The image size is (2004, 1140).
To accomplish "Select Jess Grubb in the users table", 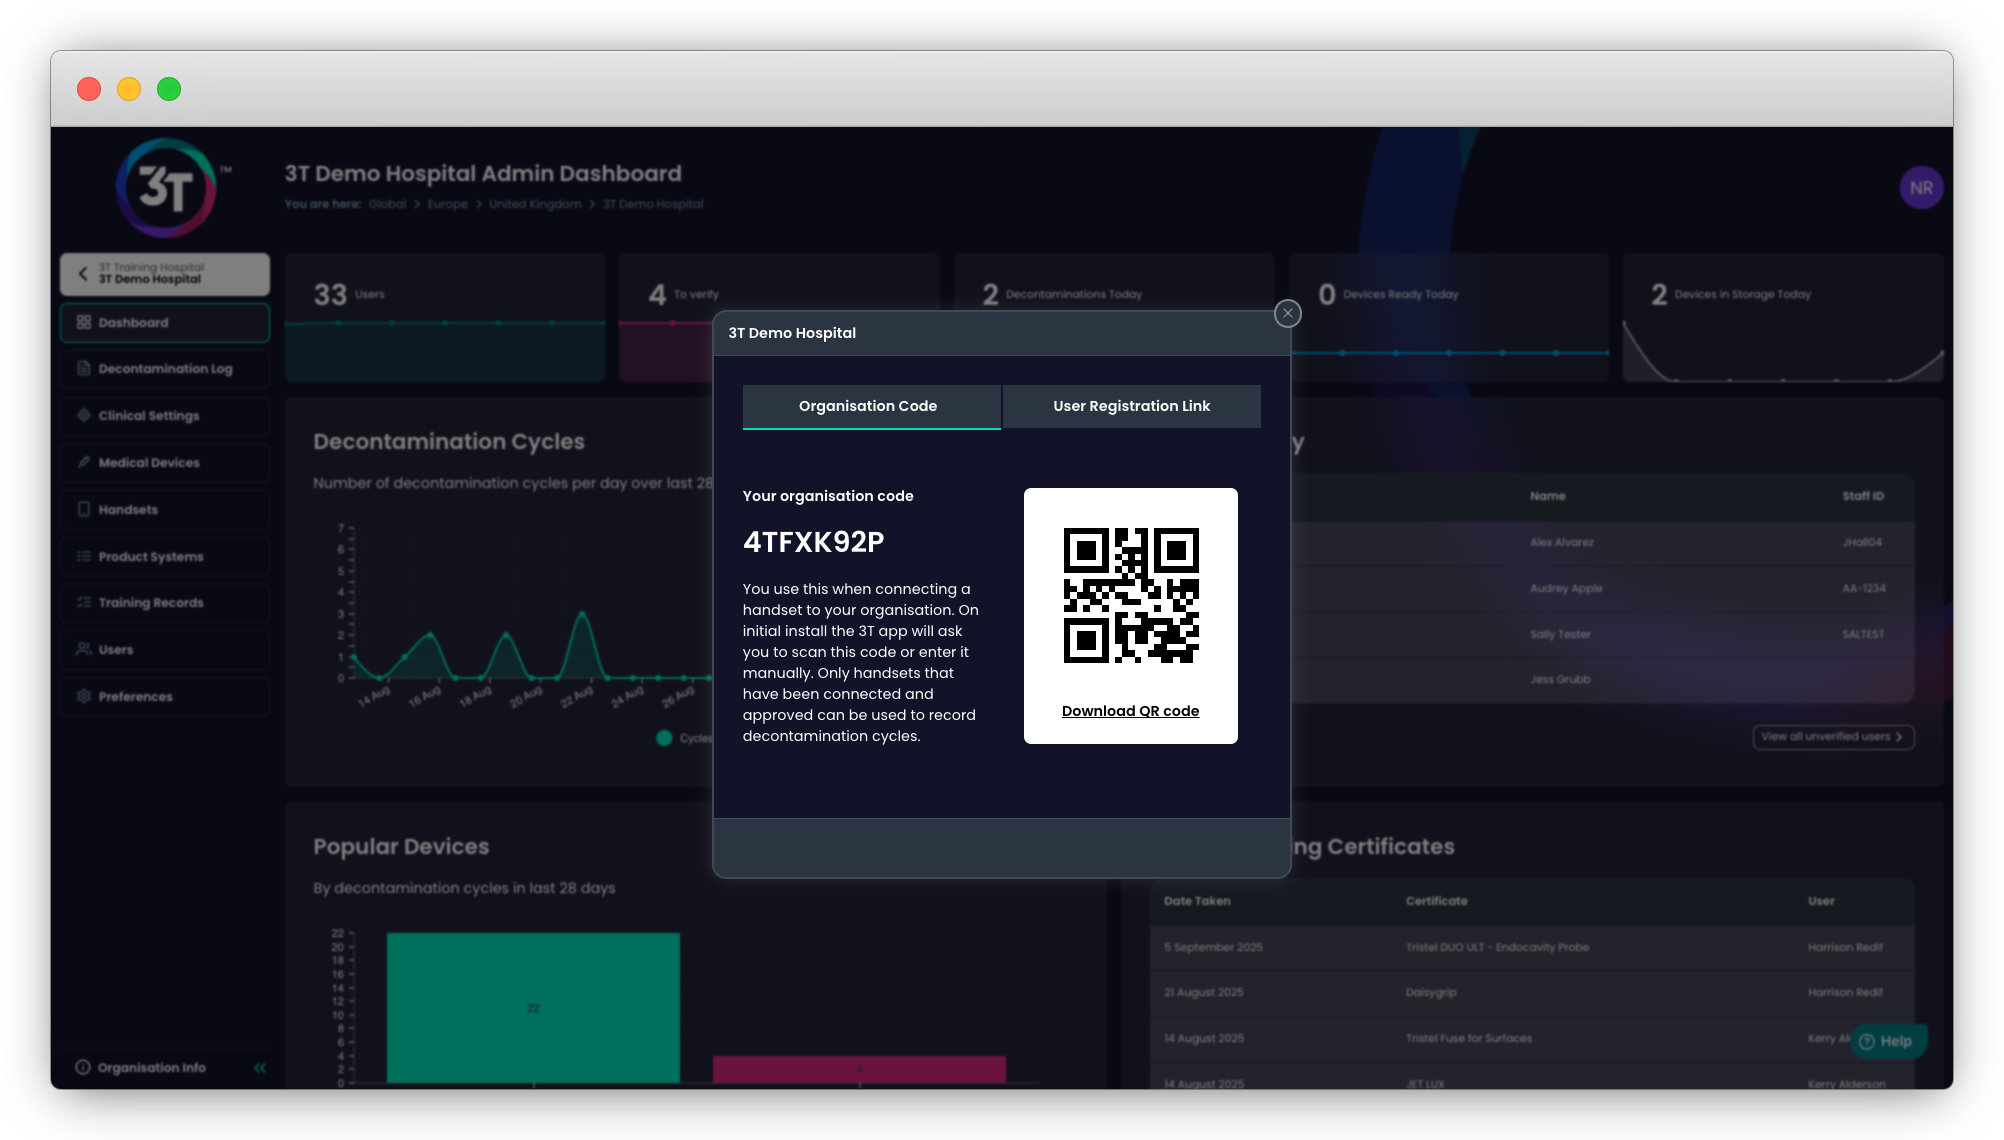I will click(x=1560, y=680).
